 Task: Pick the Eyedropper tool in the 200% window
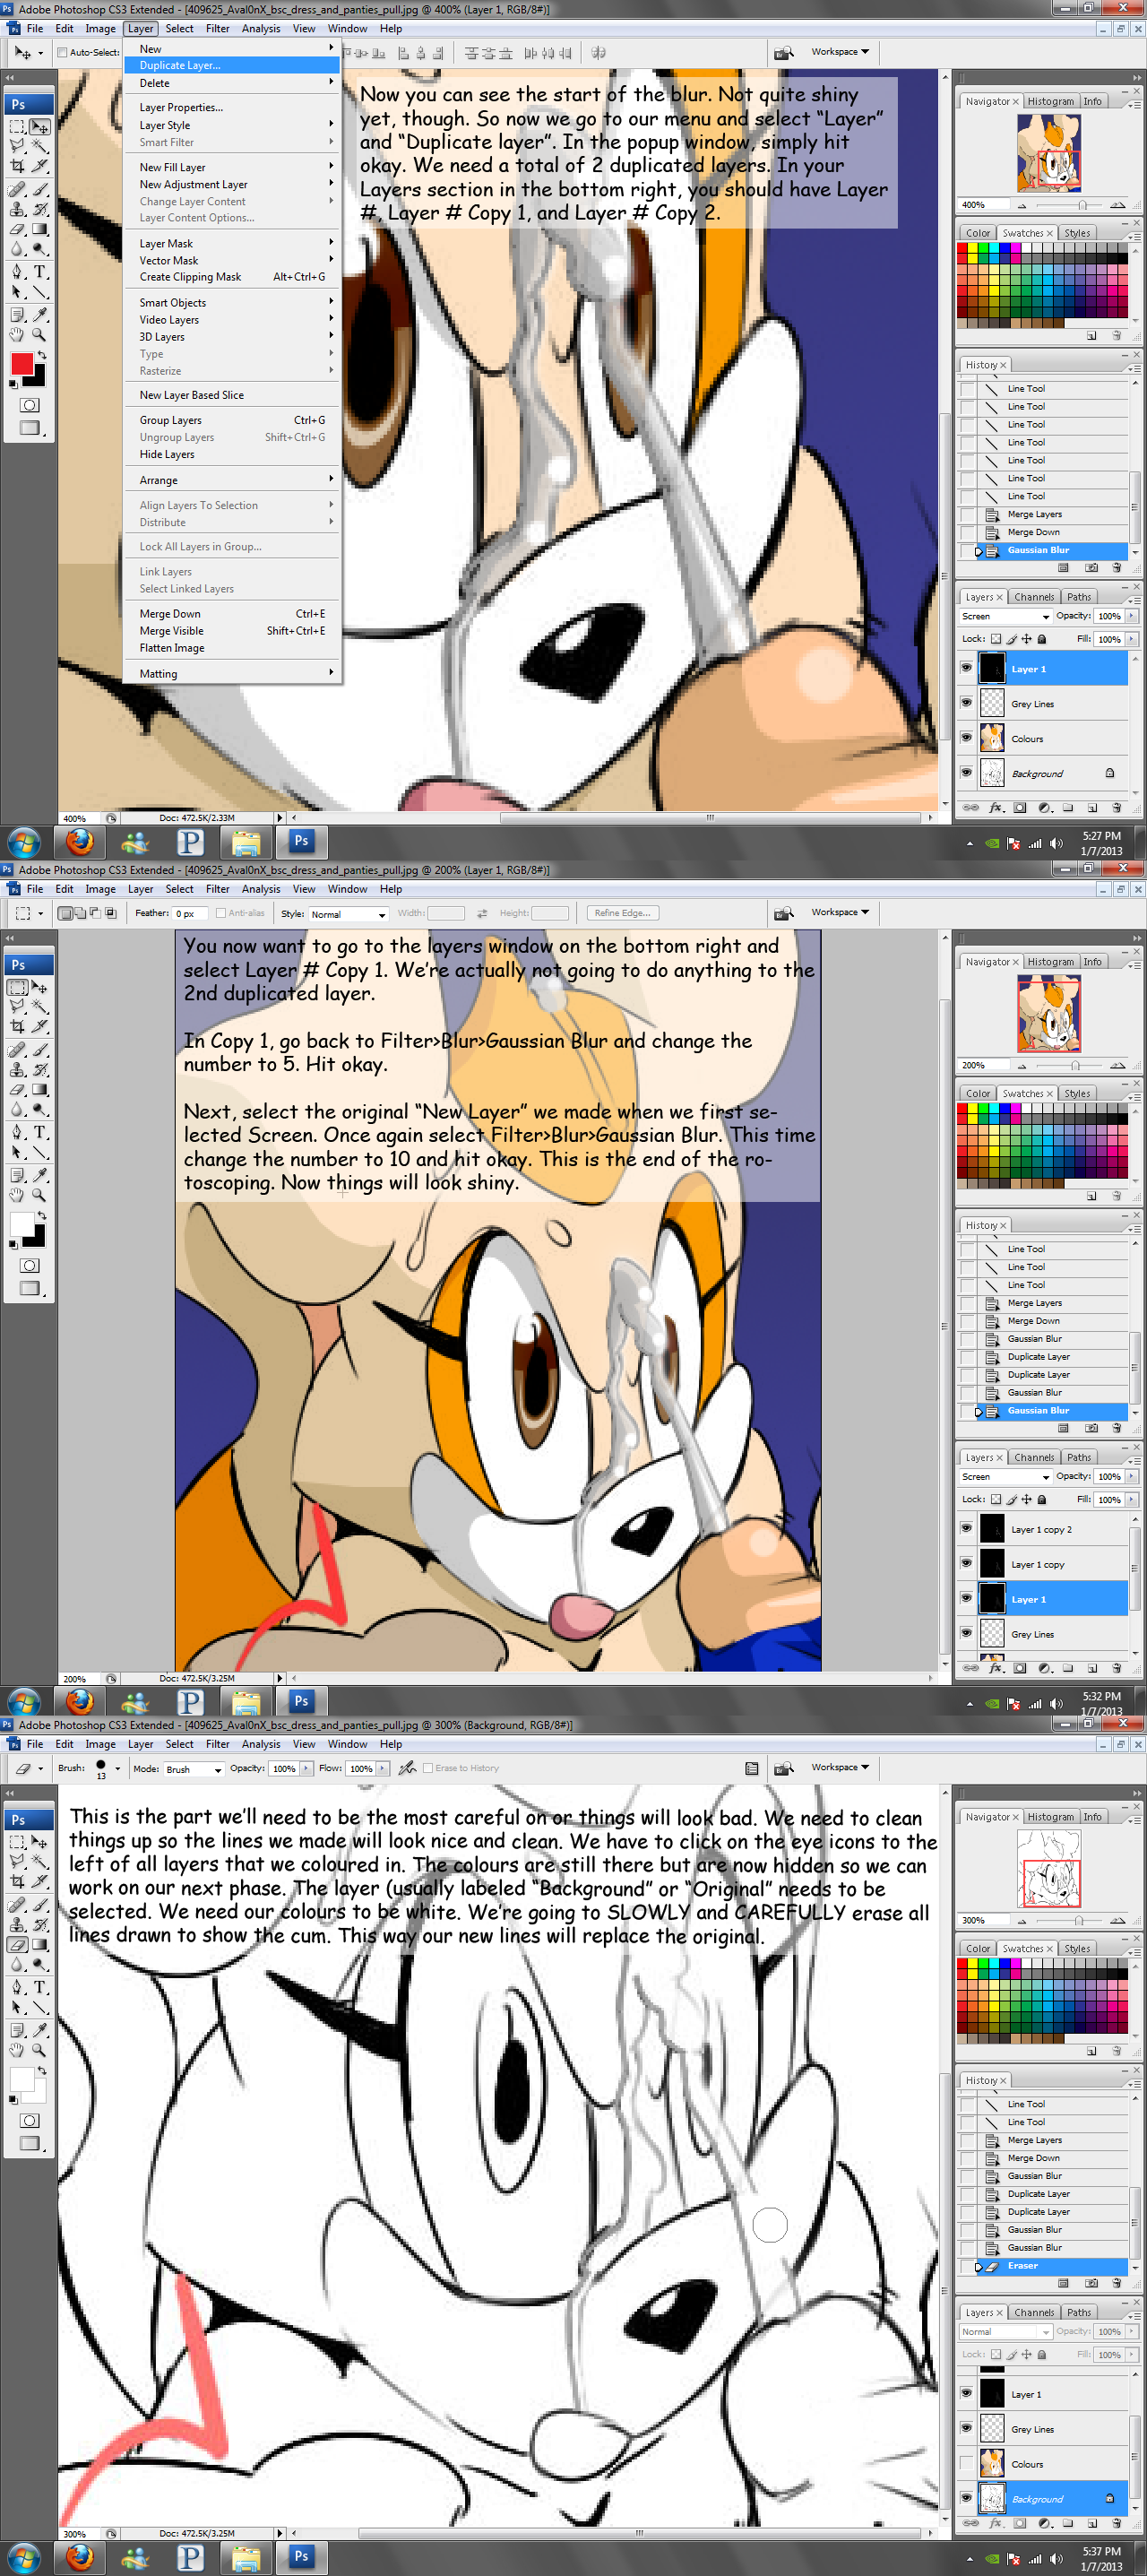(x=40, y=1175)
